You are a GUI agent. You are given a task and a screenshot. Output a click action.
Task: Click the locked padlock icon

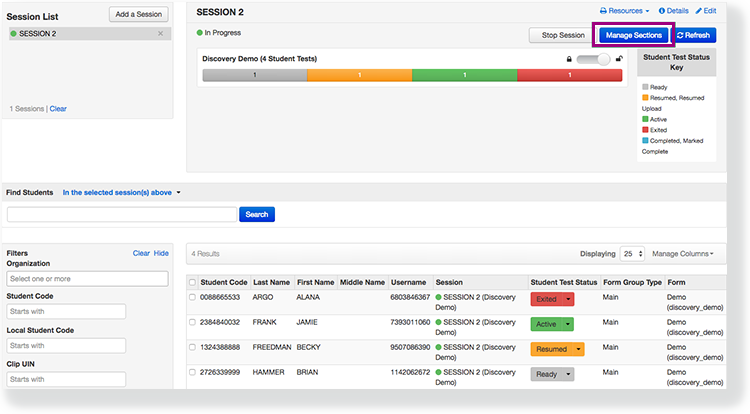coord(569,59)
